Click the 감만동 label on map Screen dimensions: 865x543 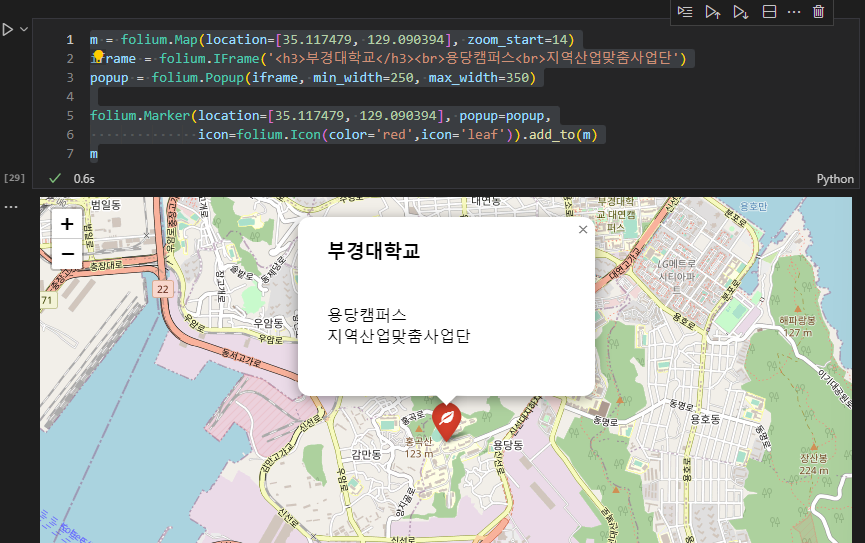click(366, 455)
